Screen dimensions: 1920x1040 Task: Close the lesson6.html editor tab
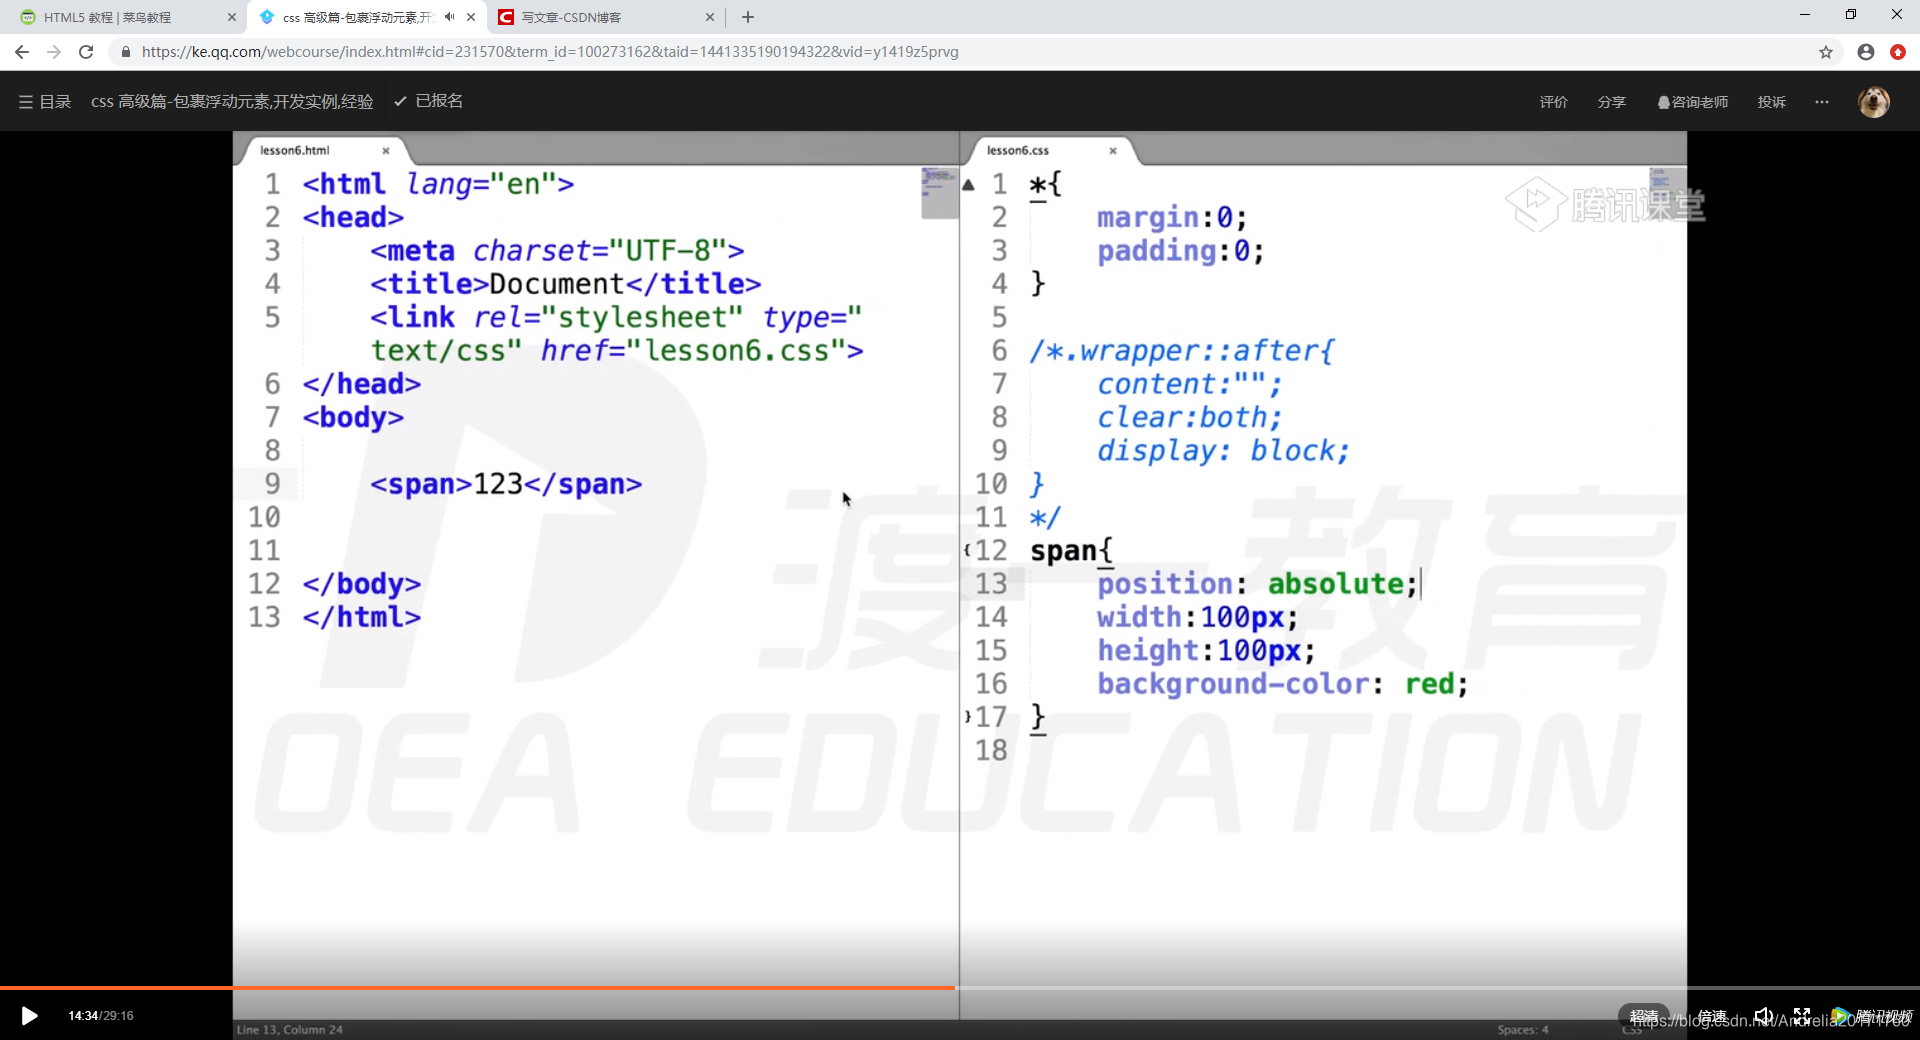(386, 151)
